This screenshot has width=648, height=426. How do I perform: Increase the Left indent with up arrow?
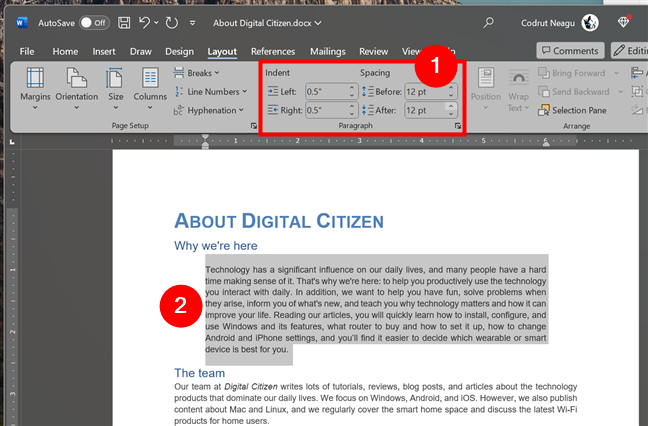[352, 88]
